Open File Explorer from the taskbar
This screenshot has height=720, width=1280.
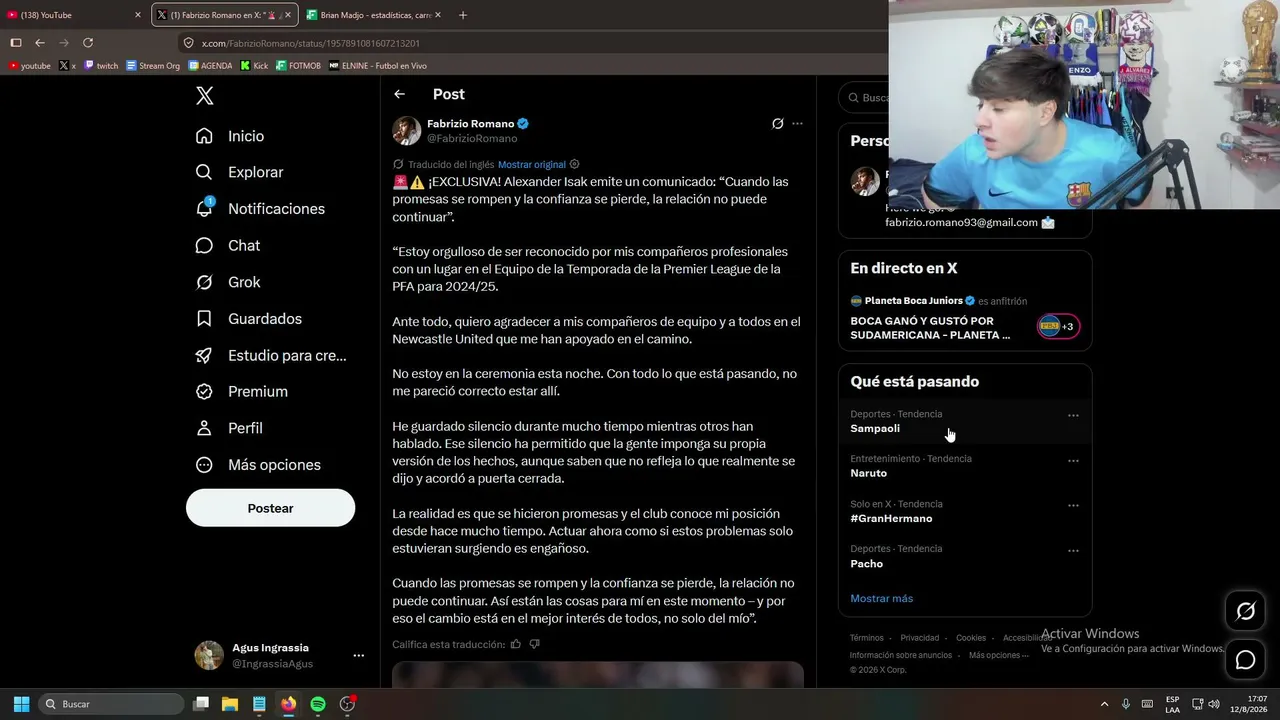[229, 704]
